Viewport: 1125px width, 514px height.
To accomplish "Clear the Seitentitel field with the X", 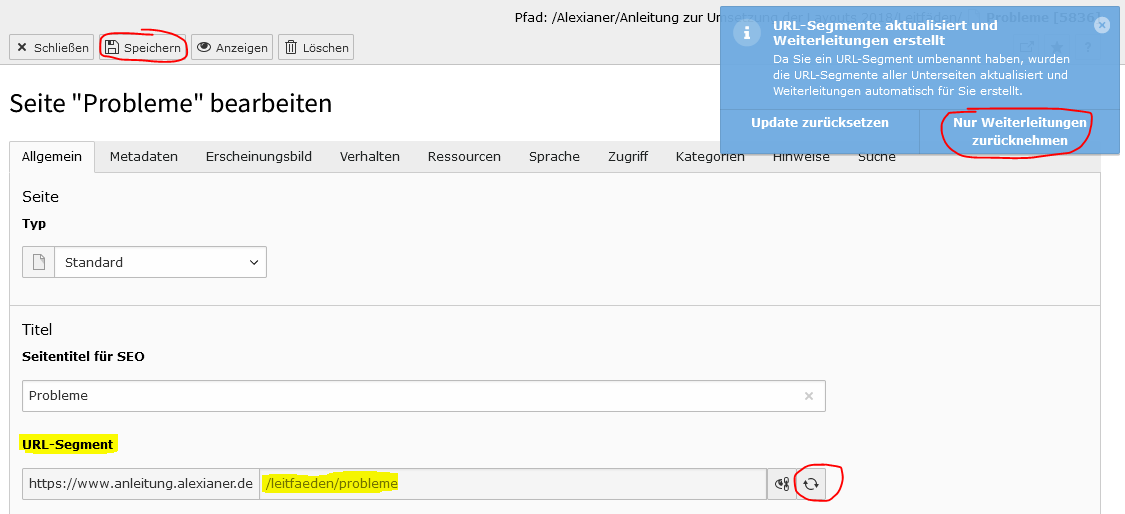I will click(809, 396).
